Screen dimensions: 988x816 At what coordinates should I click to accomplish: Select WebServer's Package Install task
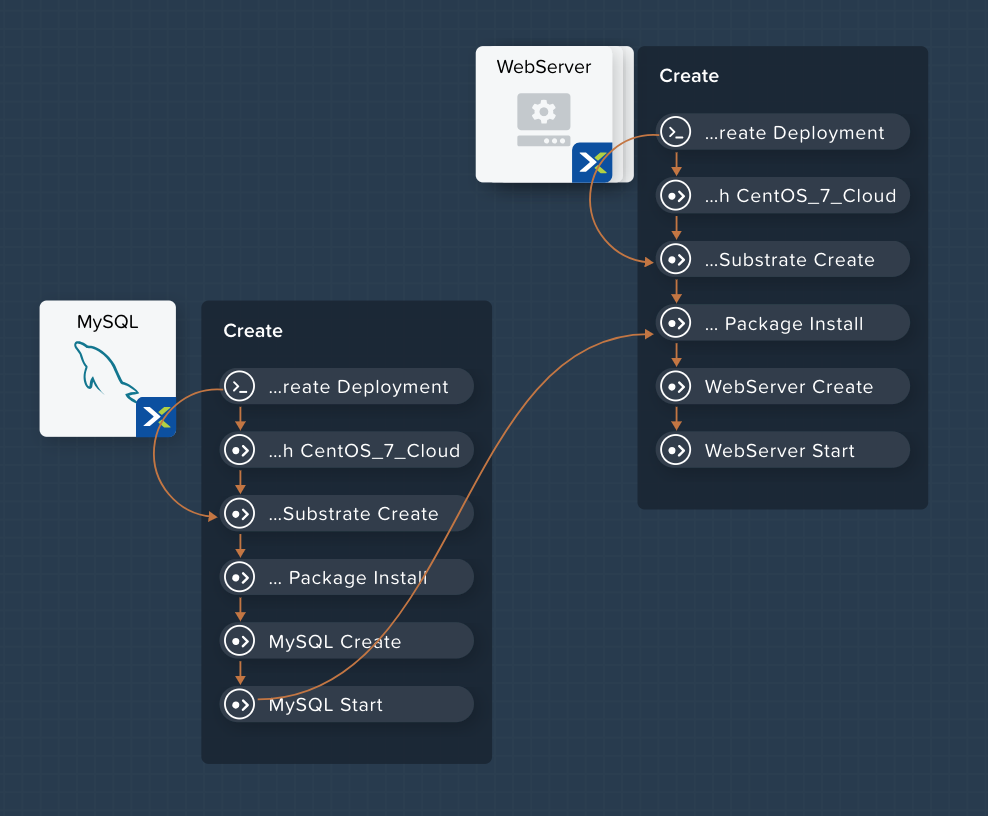[x=783, y=323]
